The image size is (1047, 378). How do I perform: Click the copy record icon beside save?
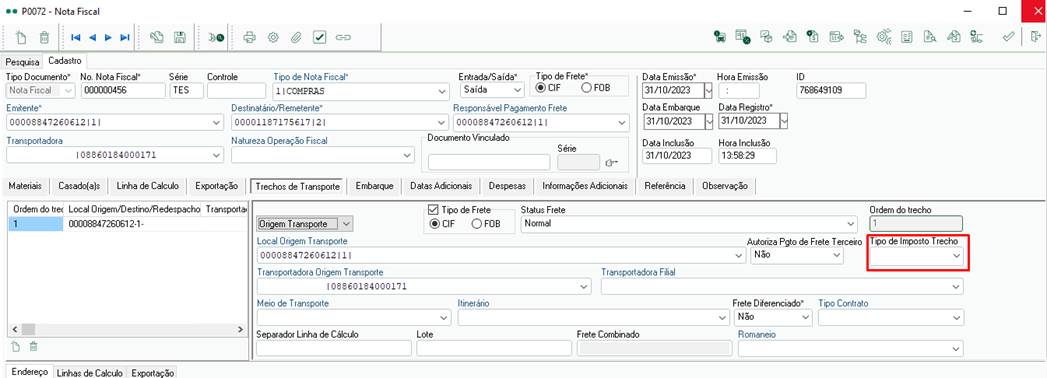point(157,37)
